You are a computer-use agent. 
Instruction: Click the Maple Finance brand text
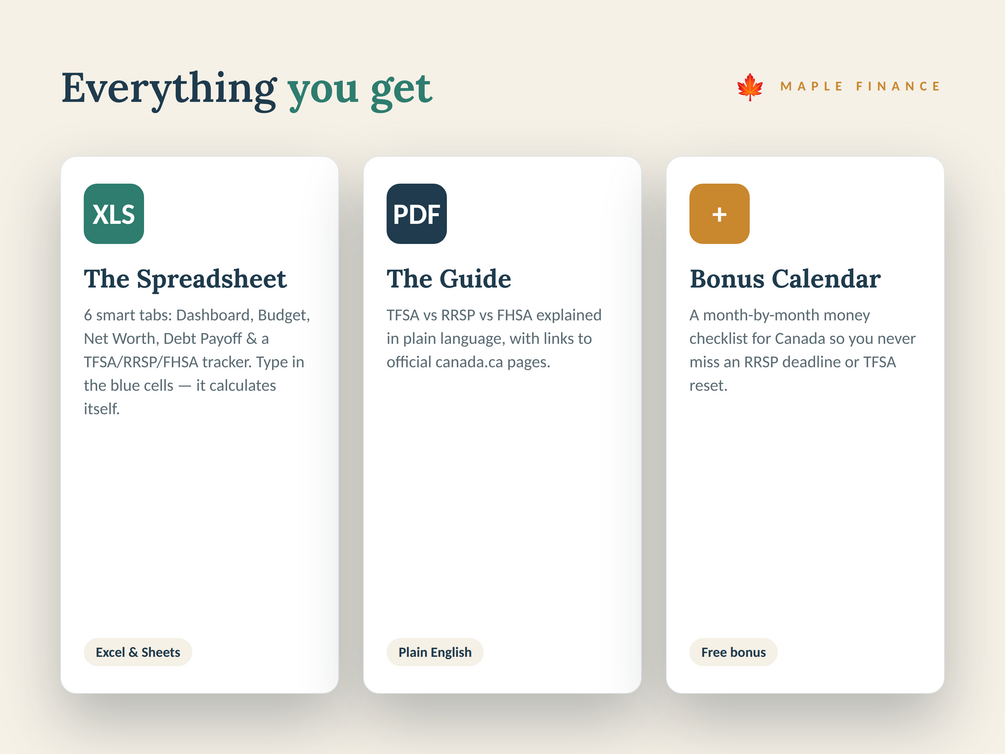tap(860, 87)
